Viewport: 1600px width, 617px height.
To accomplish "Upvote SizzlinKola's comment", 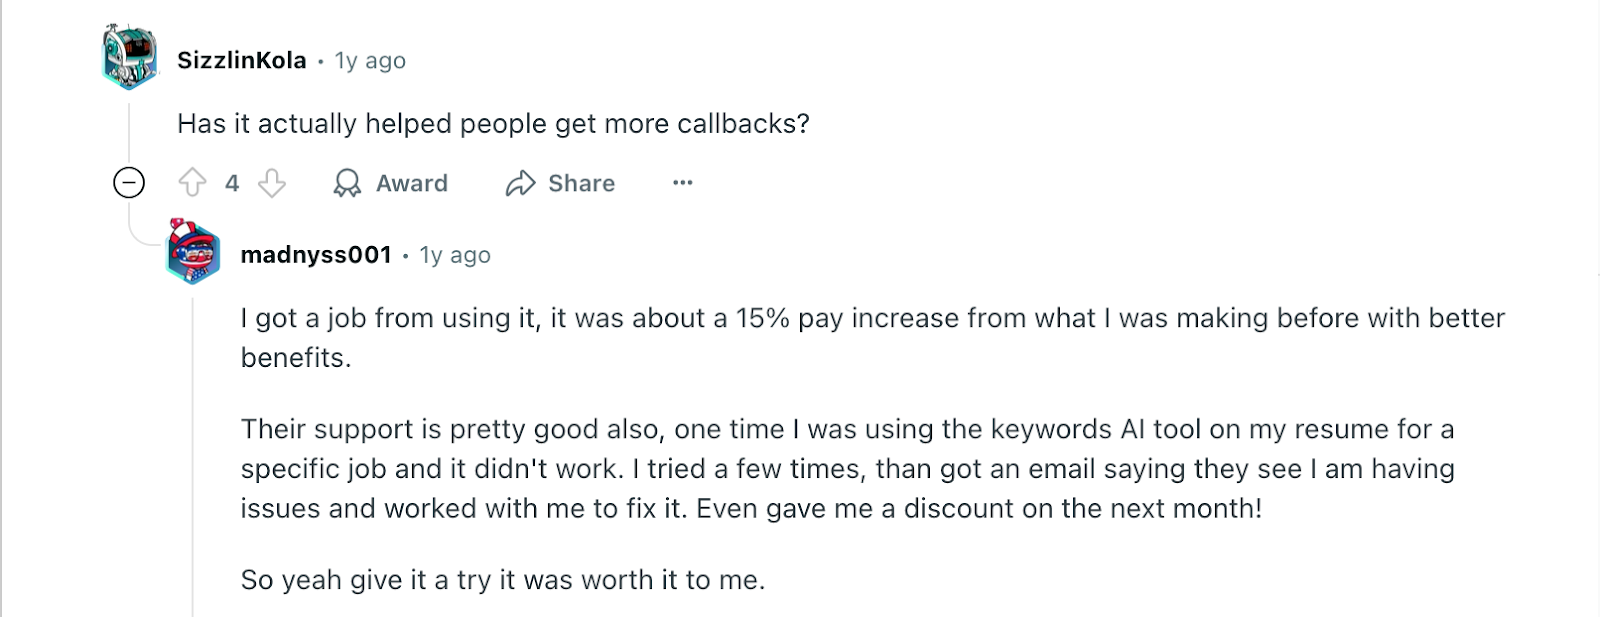I will 192,183.
